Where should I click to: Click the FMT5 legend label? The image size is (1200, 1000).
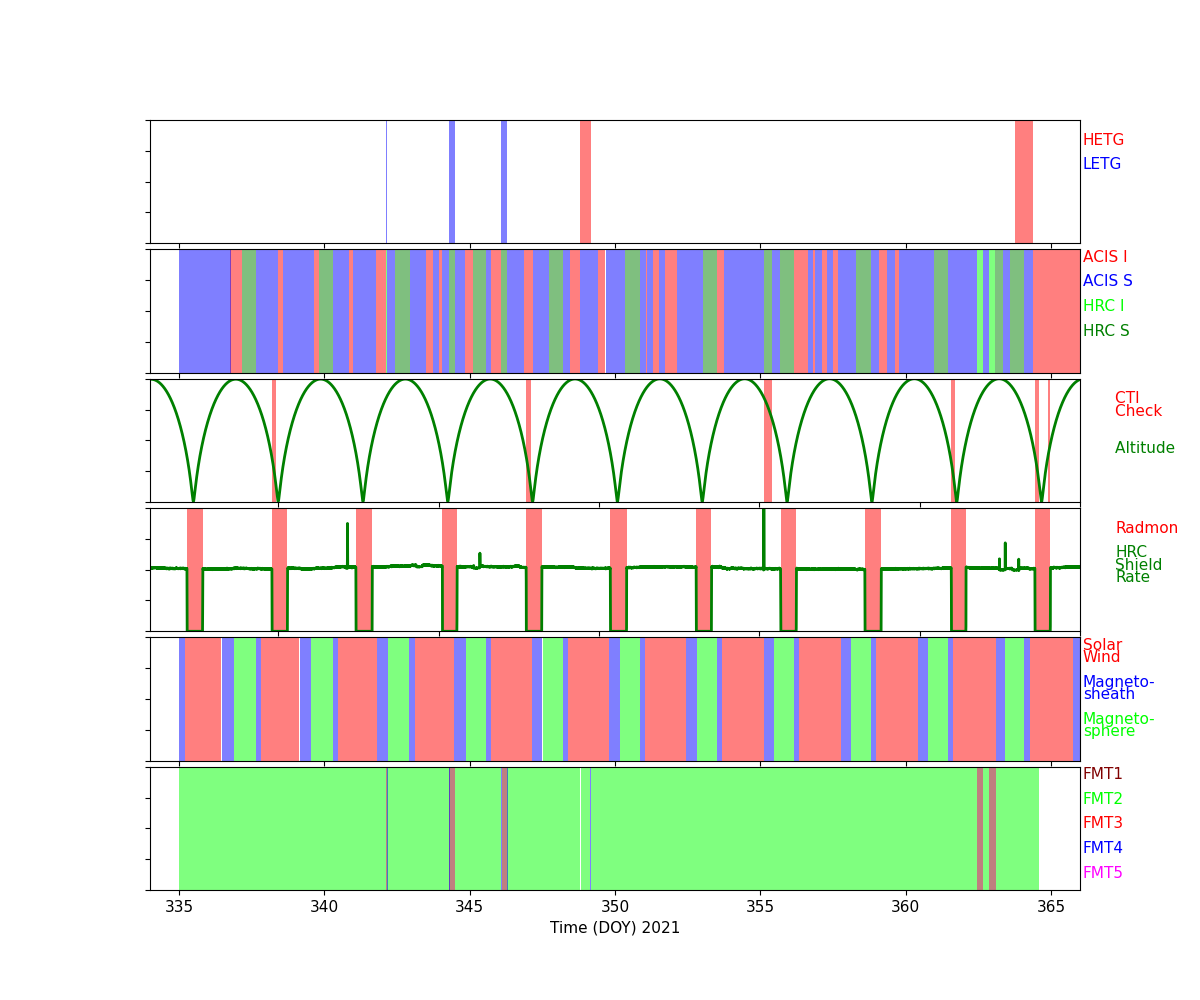tap(1102, 873)
